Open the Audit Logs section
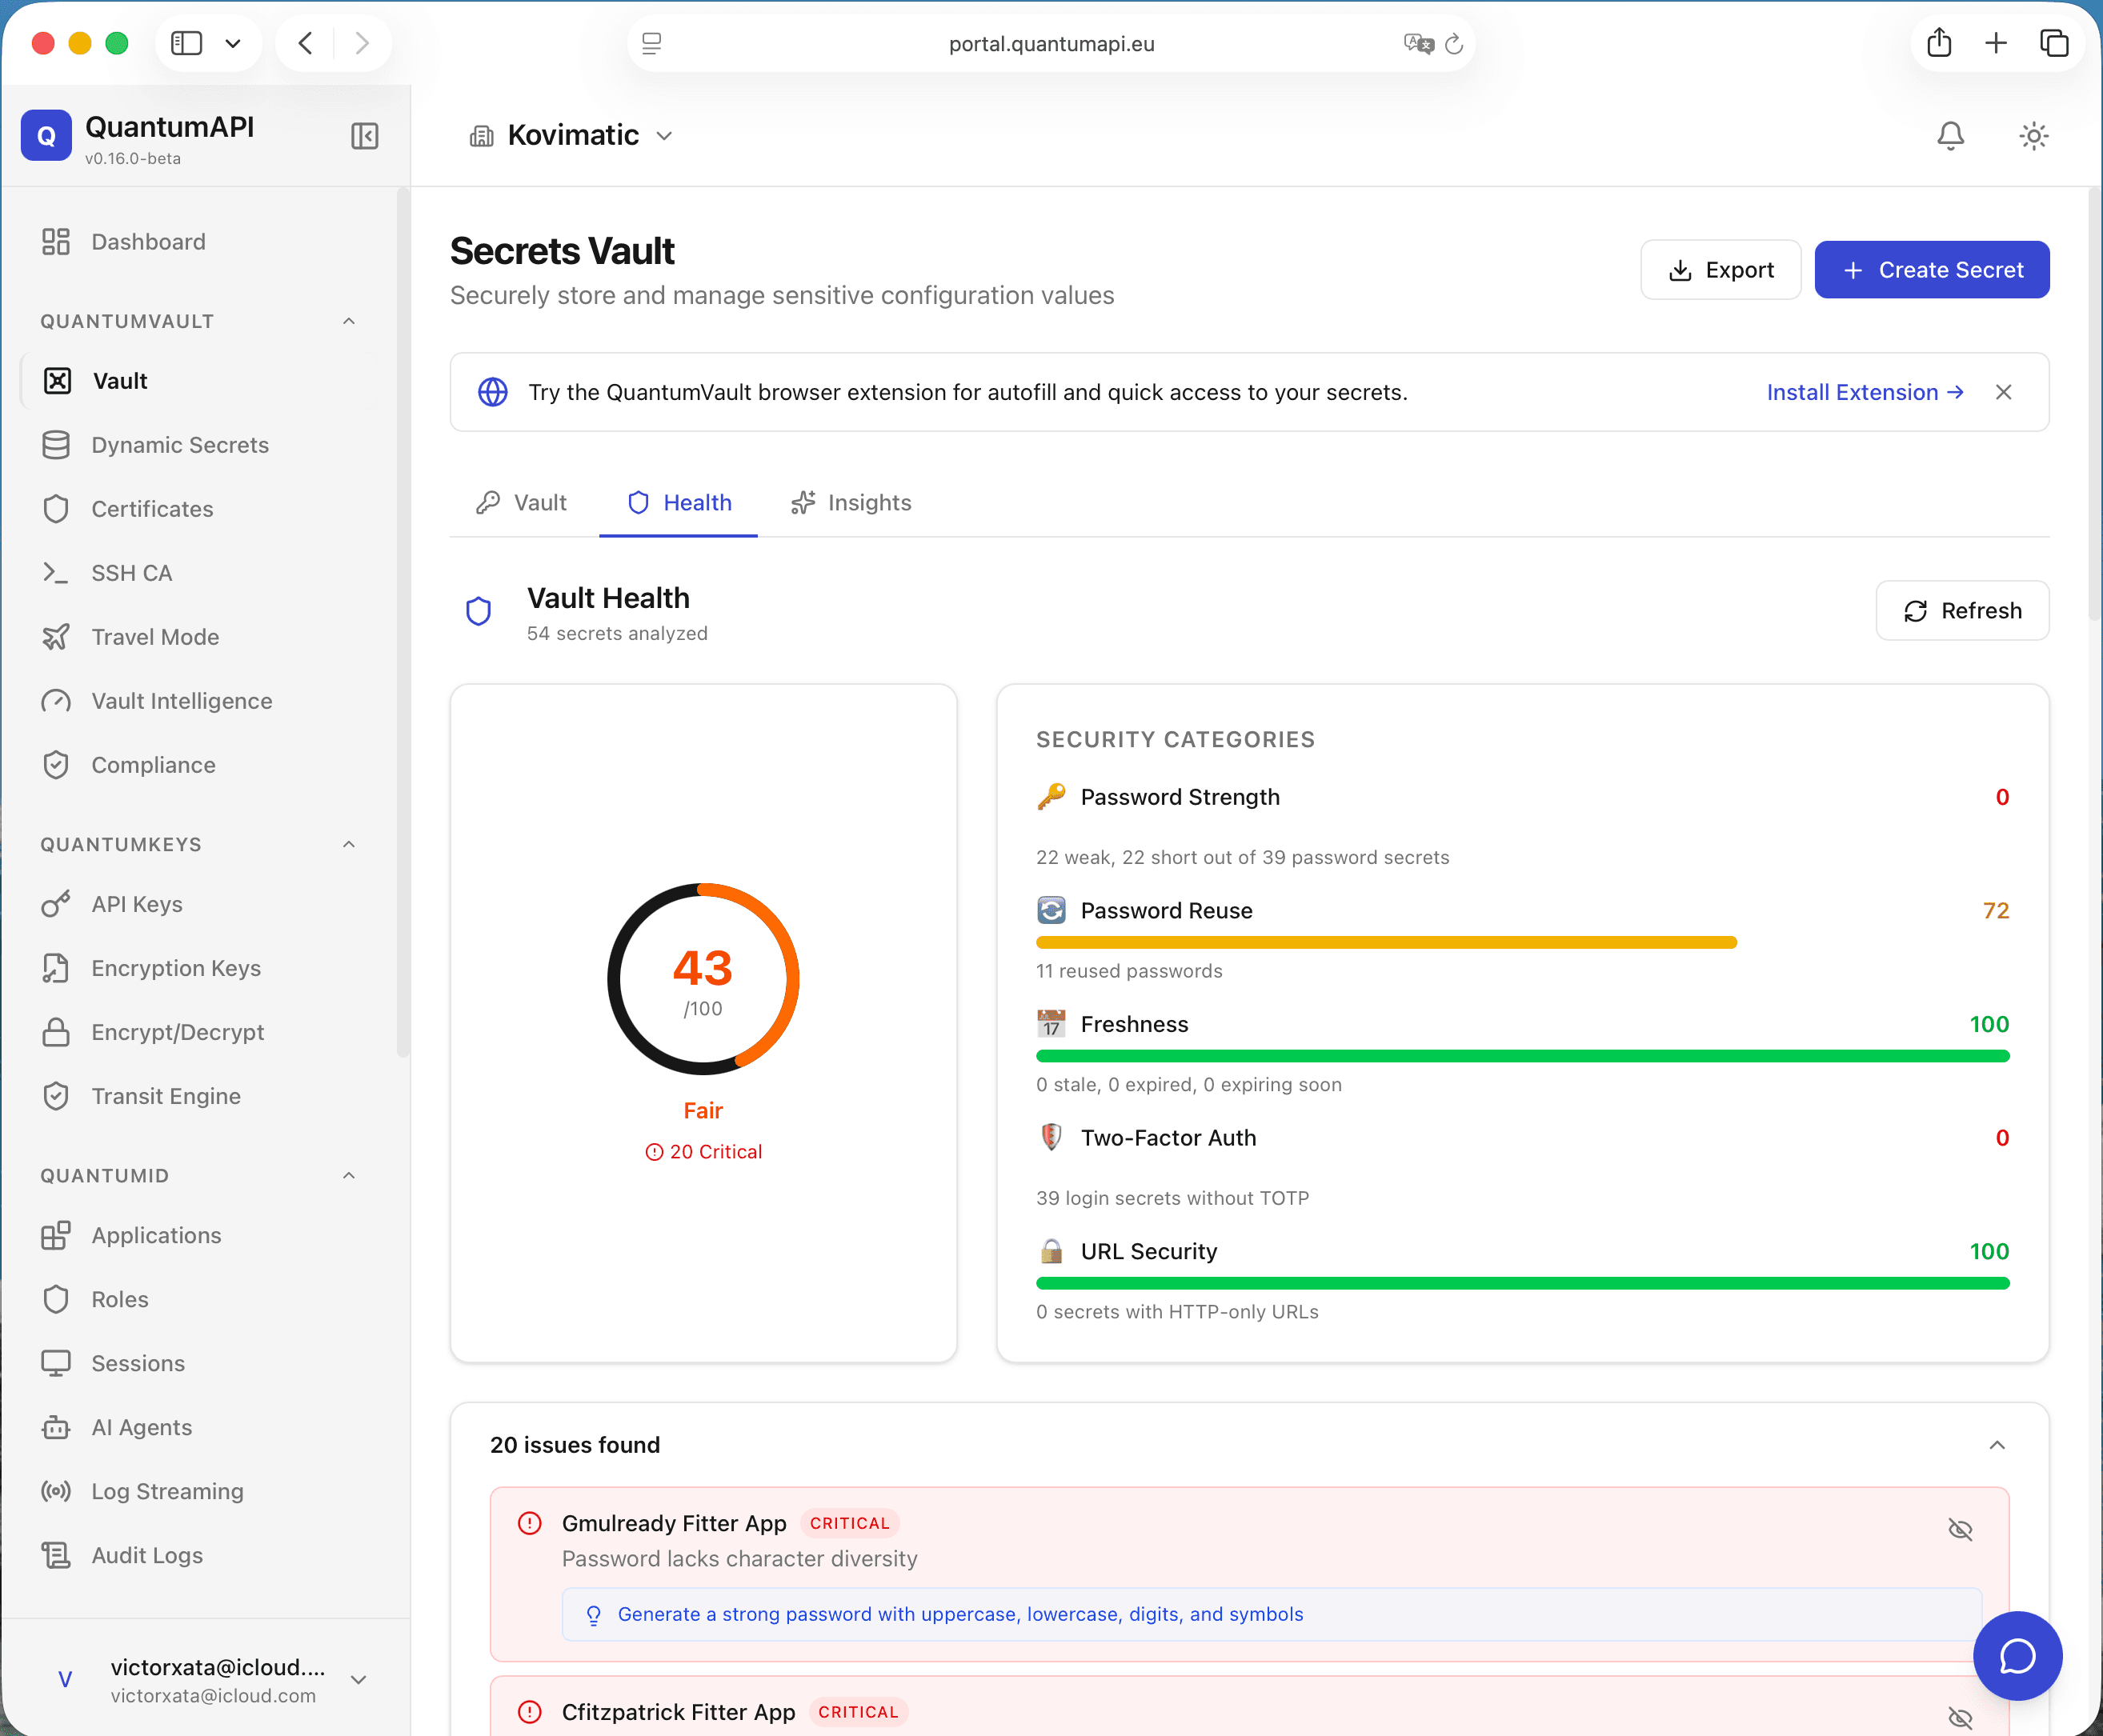 [146, 1555]
